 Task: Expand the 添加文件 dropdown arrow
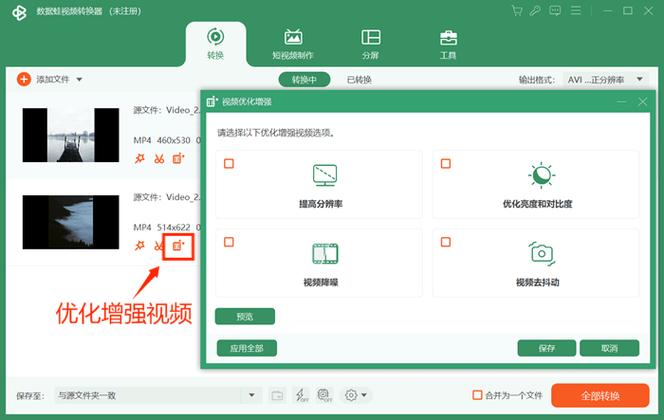(x=79, y=79)
